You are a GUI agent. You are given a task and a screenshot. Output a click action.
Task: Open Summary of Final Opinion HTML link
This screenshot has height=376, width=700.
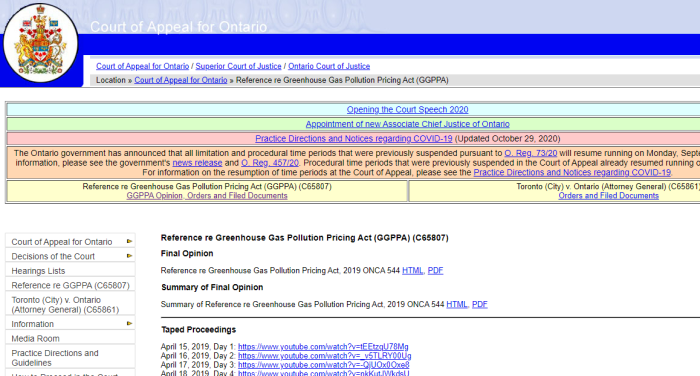(457, 304)
